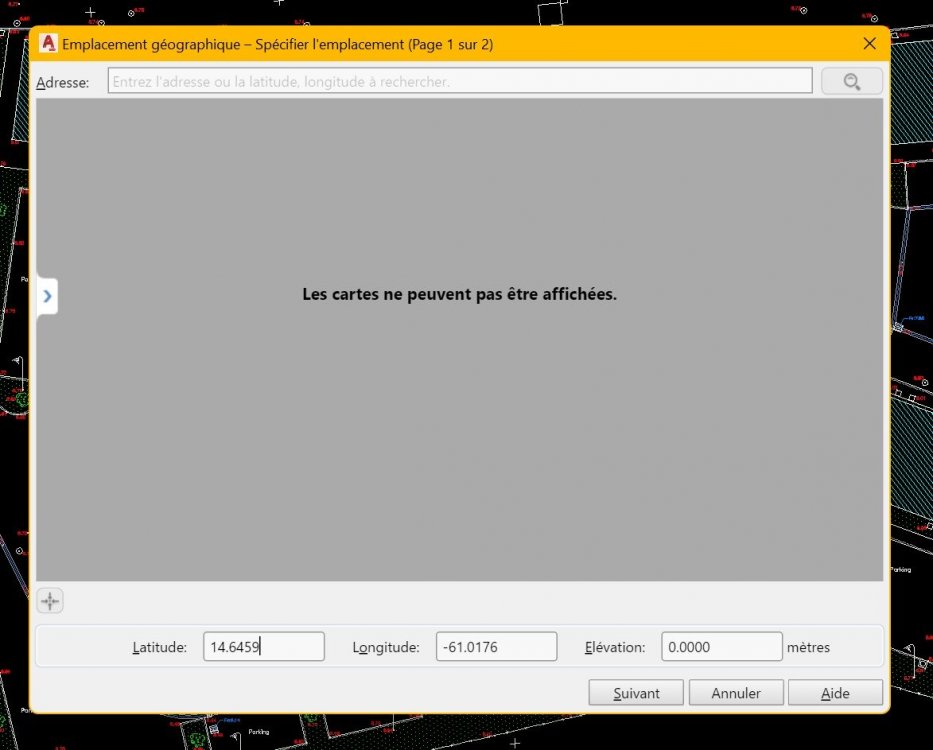
Task: Open help via the Aide button
Action: point(835,693)
